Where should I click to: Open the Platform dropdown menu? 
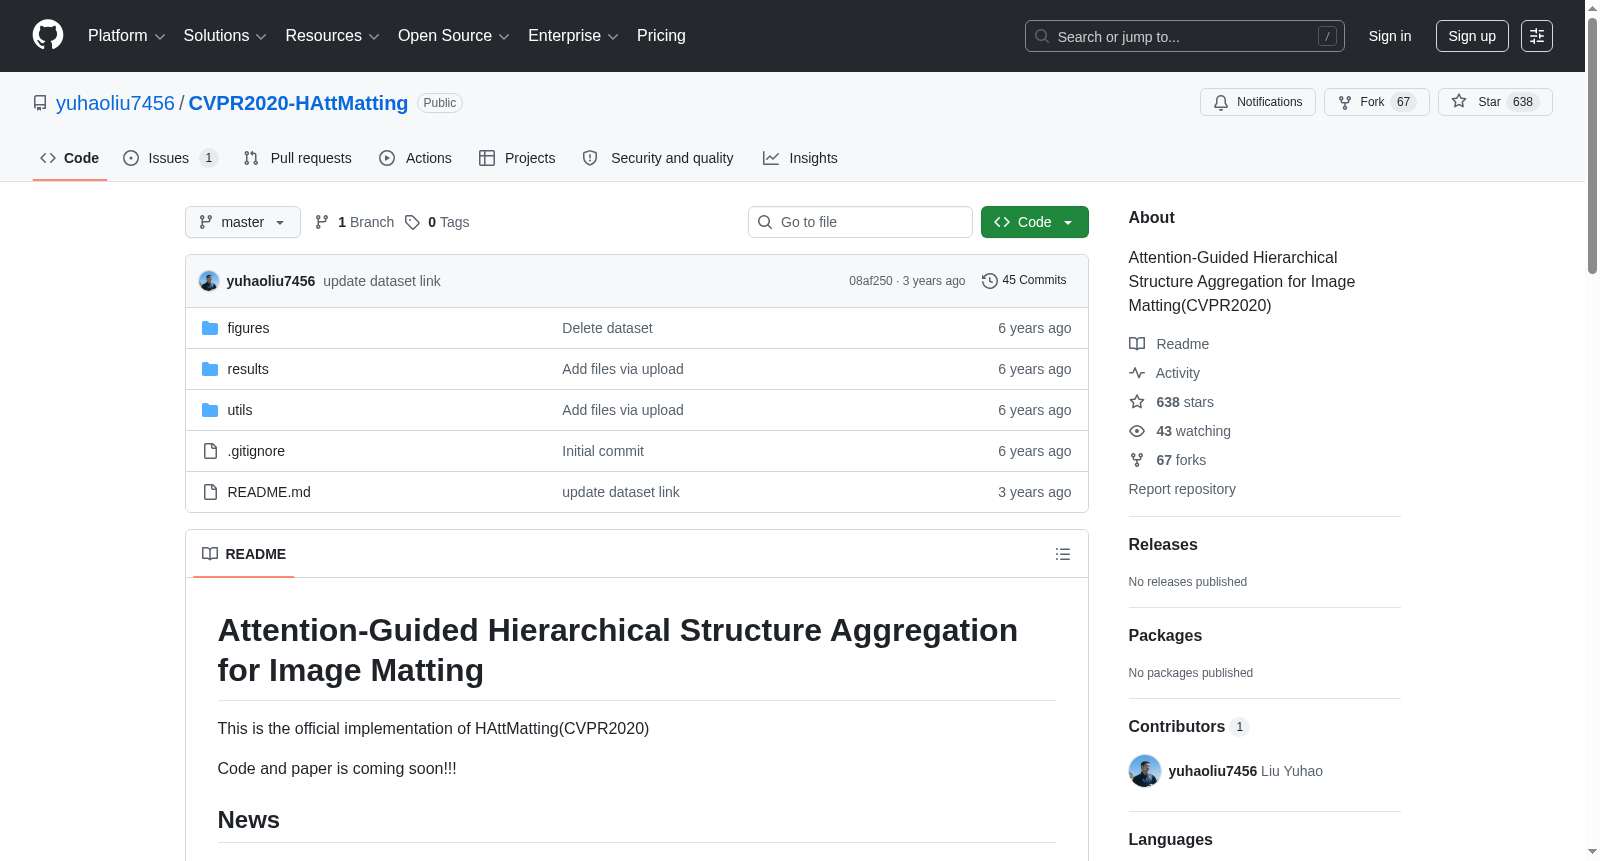coord(126,36)
